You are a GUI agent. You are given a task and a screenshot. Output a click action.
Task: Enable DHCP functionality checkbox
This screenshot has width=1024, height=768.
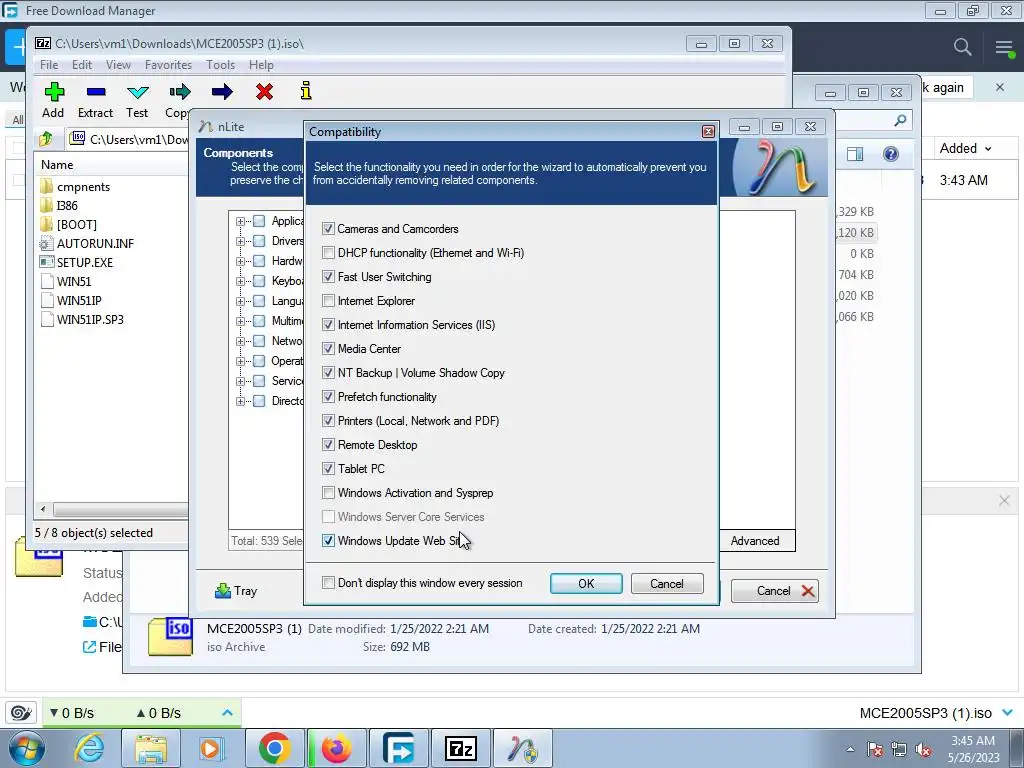328,253
